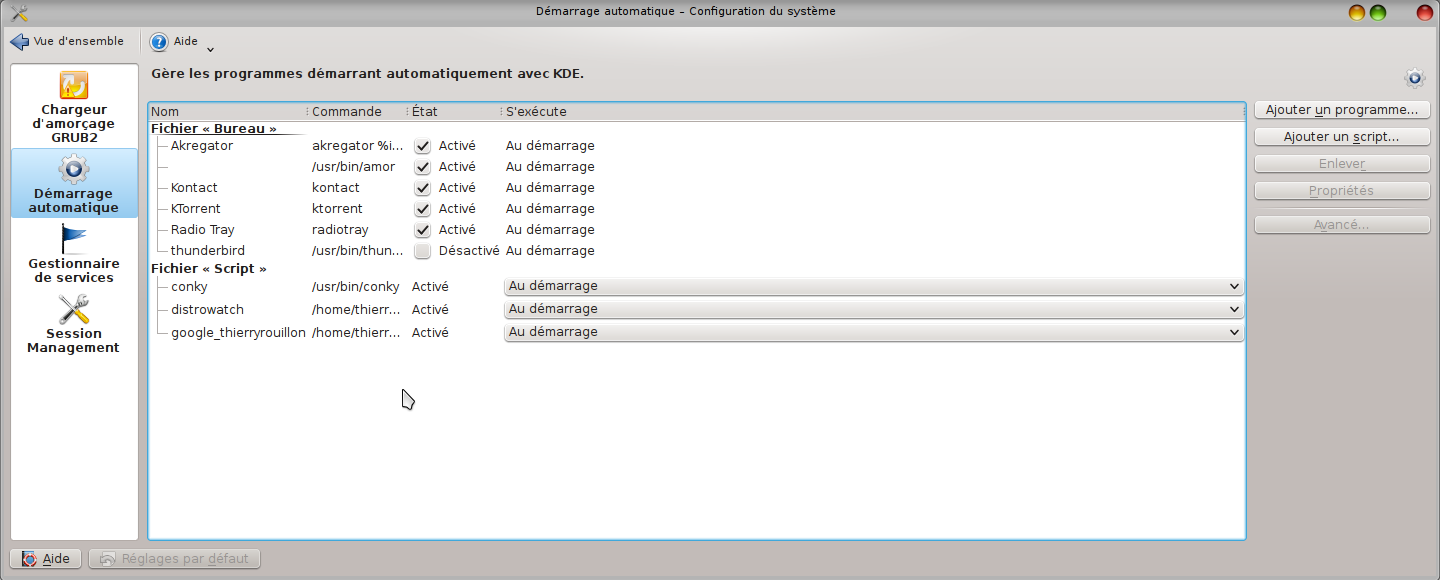Click the yellow minimize window button
This screenshot has height=580, width=1440.
pos(1357,13)
